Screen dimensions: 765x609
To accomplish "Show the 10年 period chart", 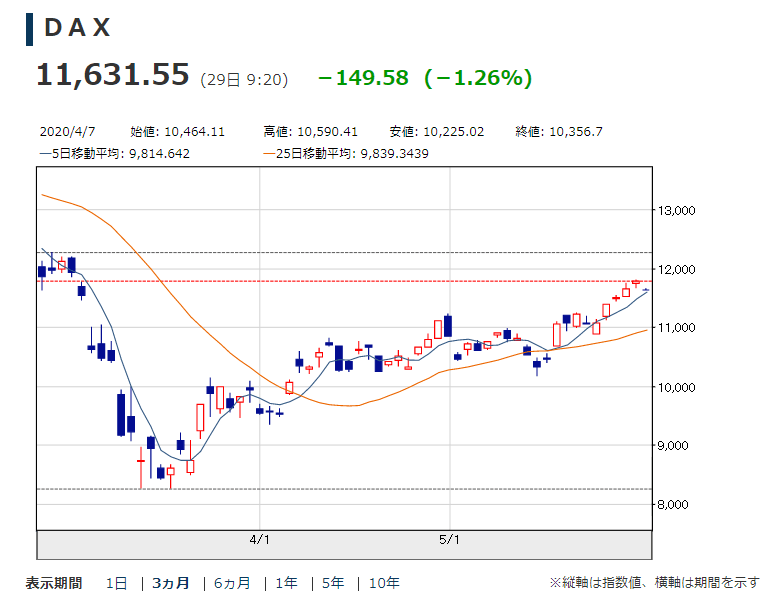I will coord(384,584).
